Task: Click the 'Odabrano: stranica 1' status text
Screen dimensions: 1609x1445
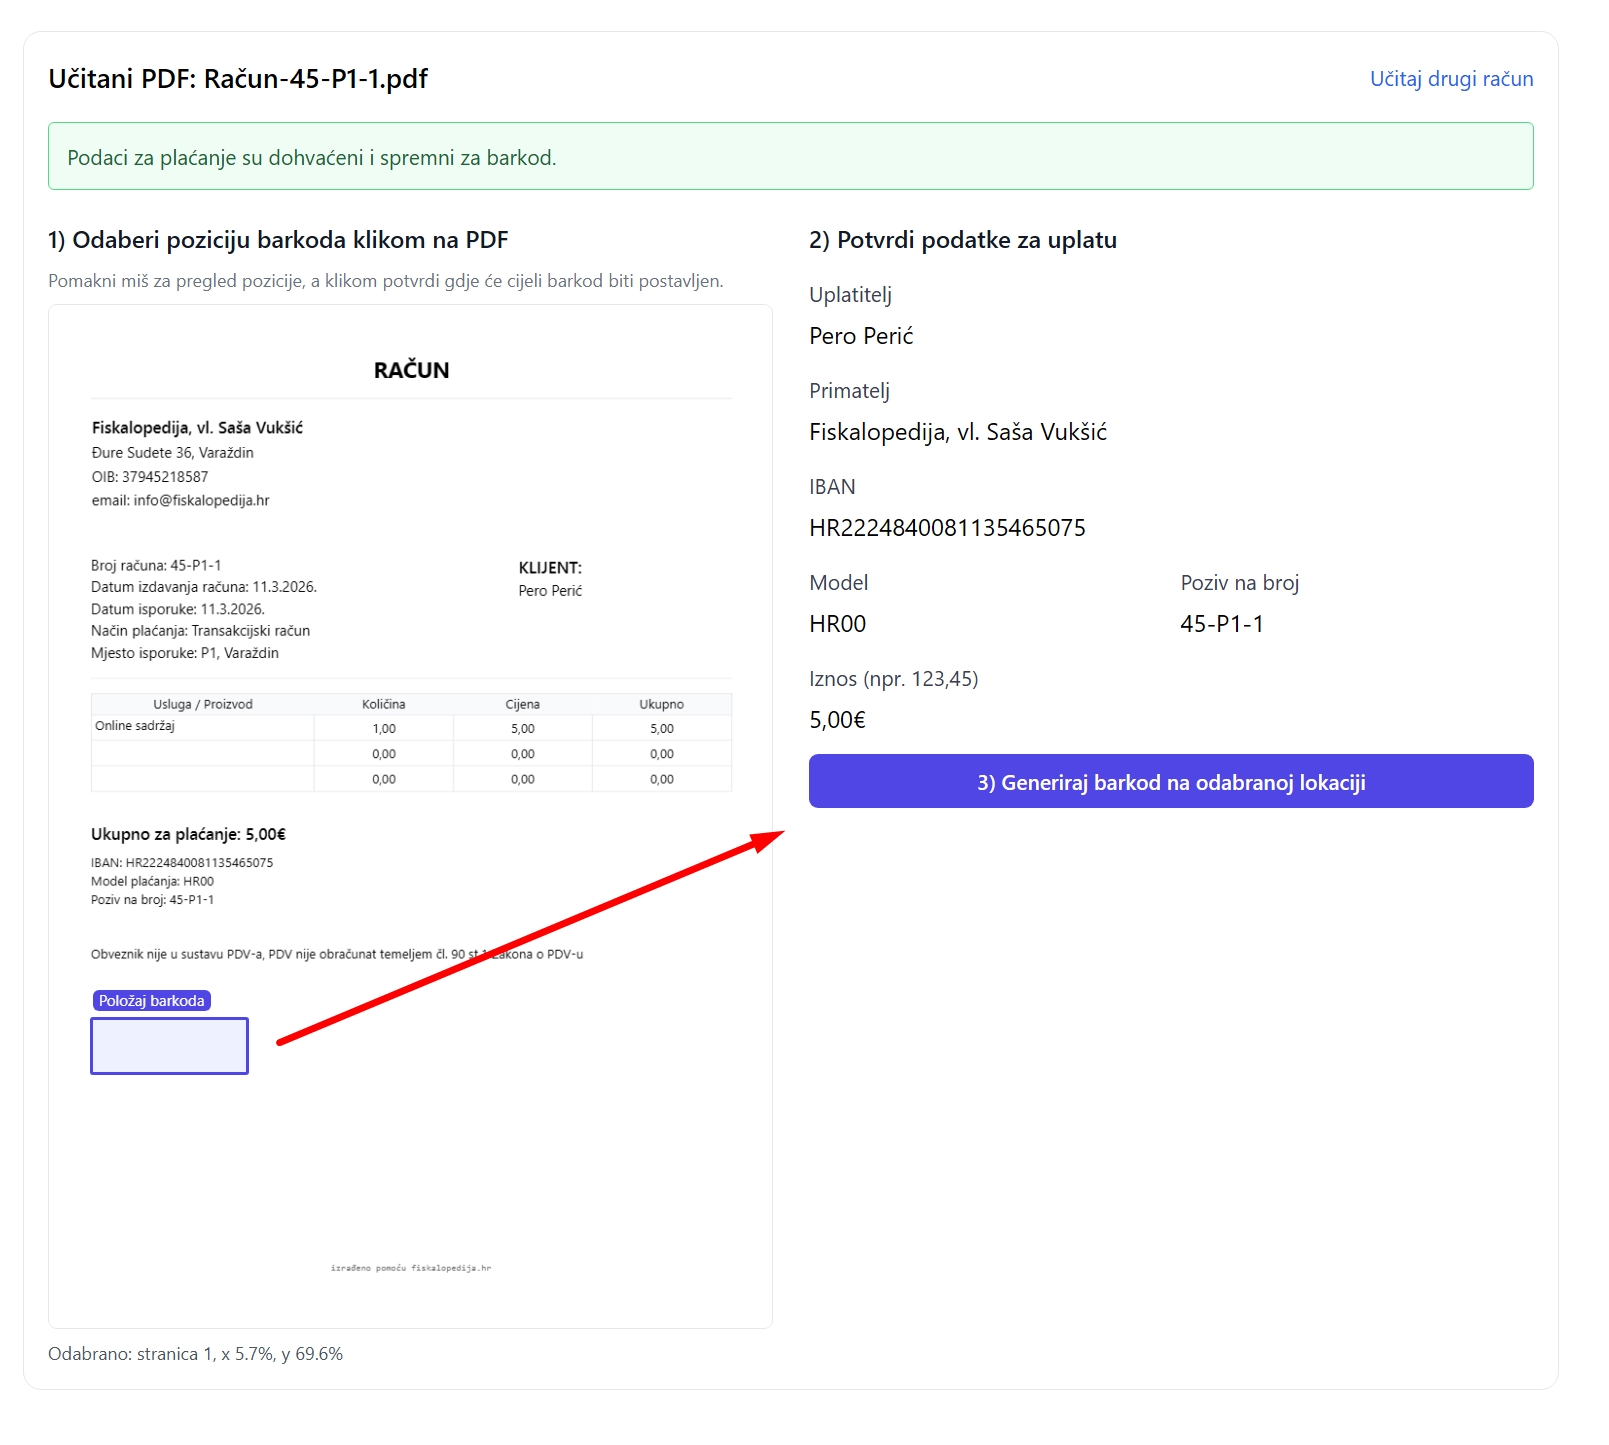Action: tap(195, 1354)
